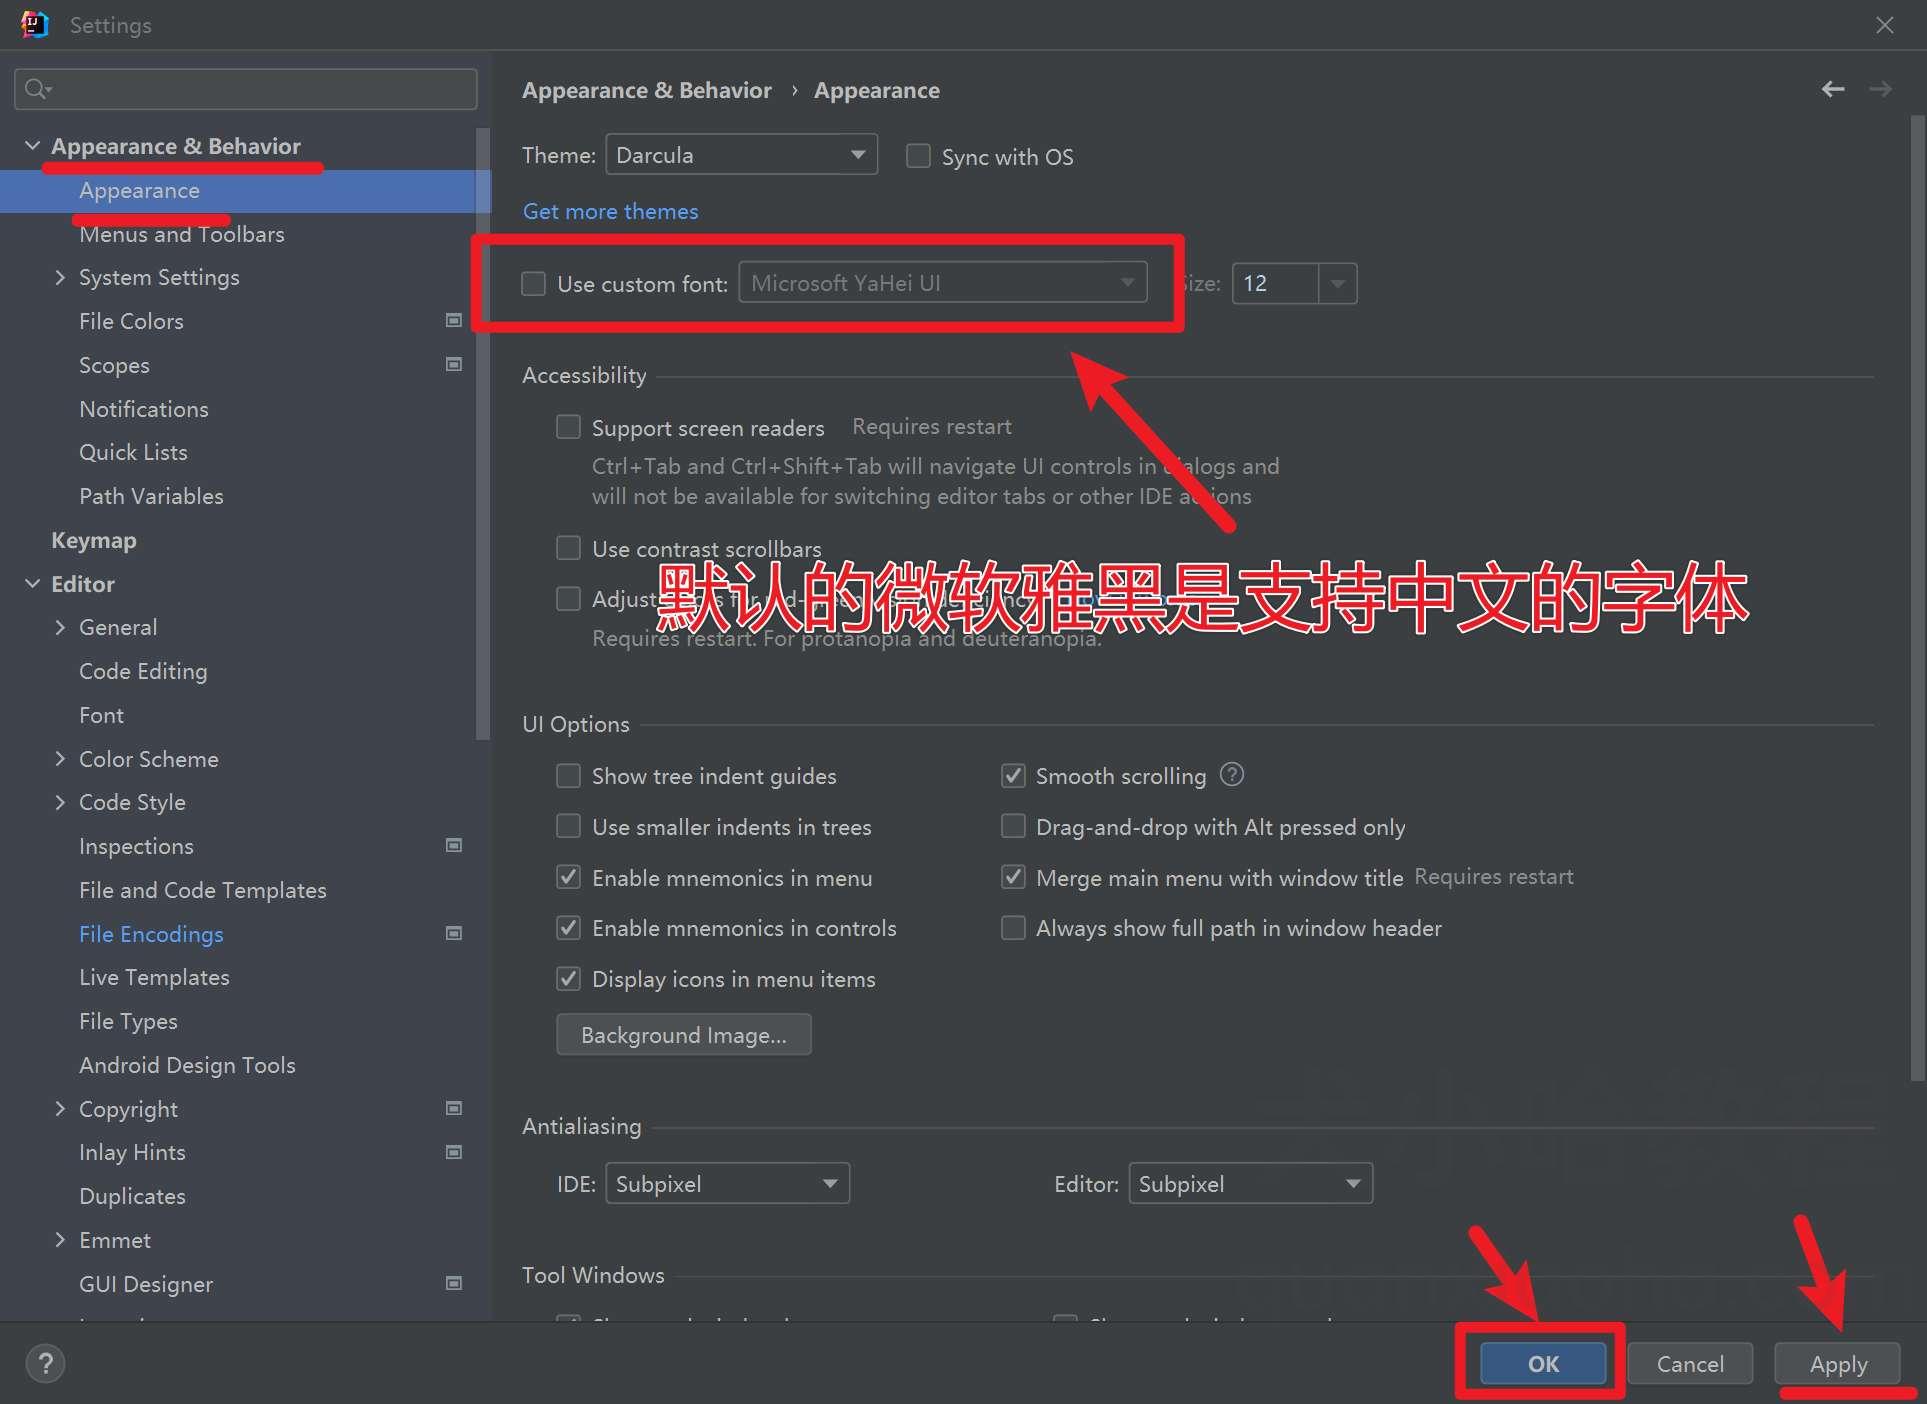Enable Show tree indent guides checkbox

tap(569, 775)
